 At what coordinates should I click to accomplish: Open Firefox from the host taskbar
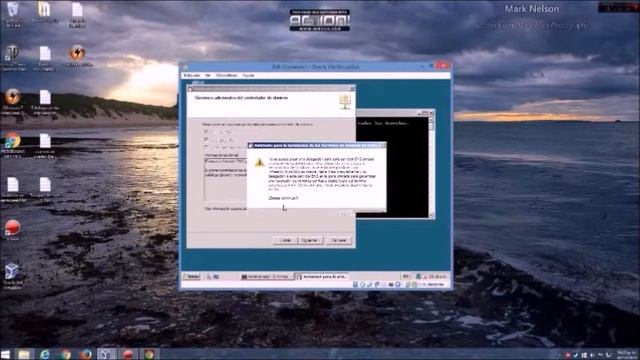(86, 354)
